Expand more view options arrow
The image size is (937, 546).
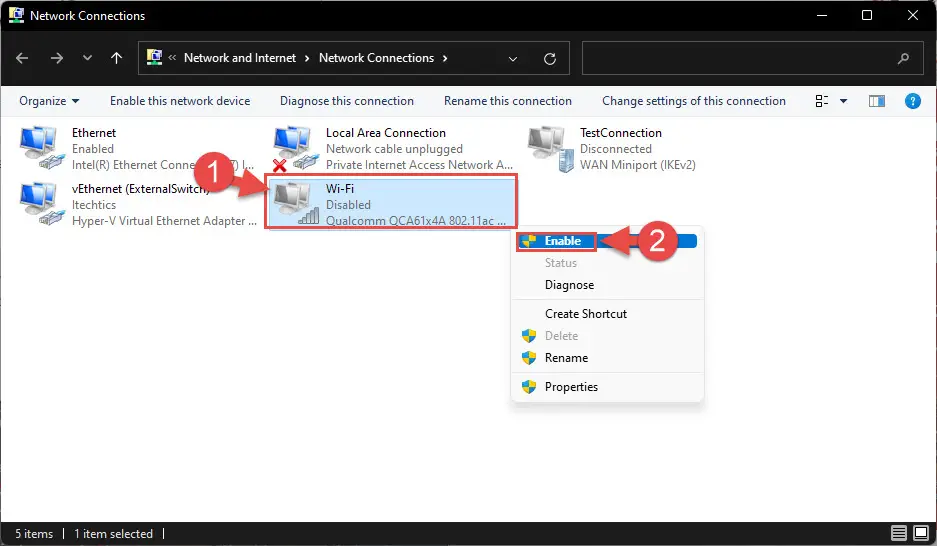[843, 101]
